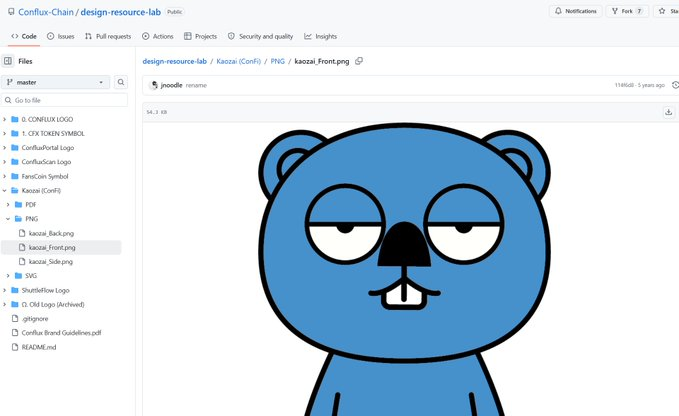
Task: View the Insights tab
Action: coord(320,36)
